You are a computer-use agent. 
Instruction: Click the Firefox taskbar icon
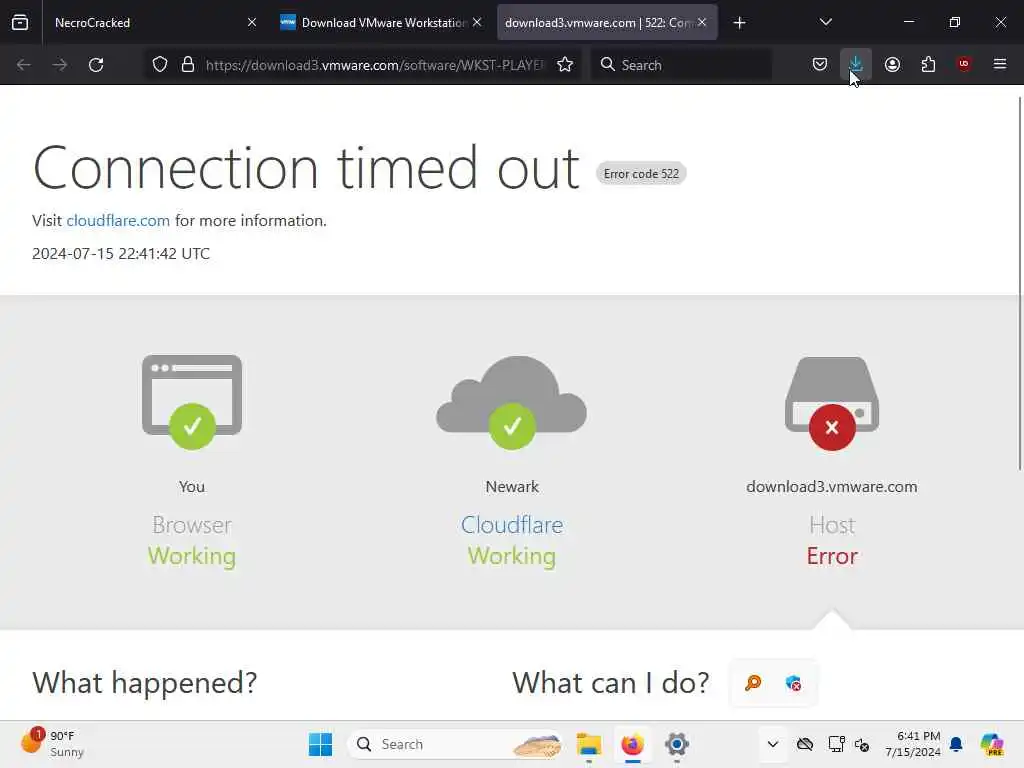click(632, 744)
